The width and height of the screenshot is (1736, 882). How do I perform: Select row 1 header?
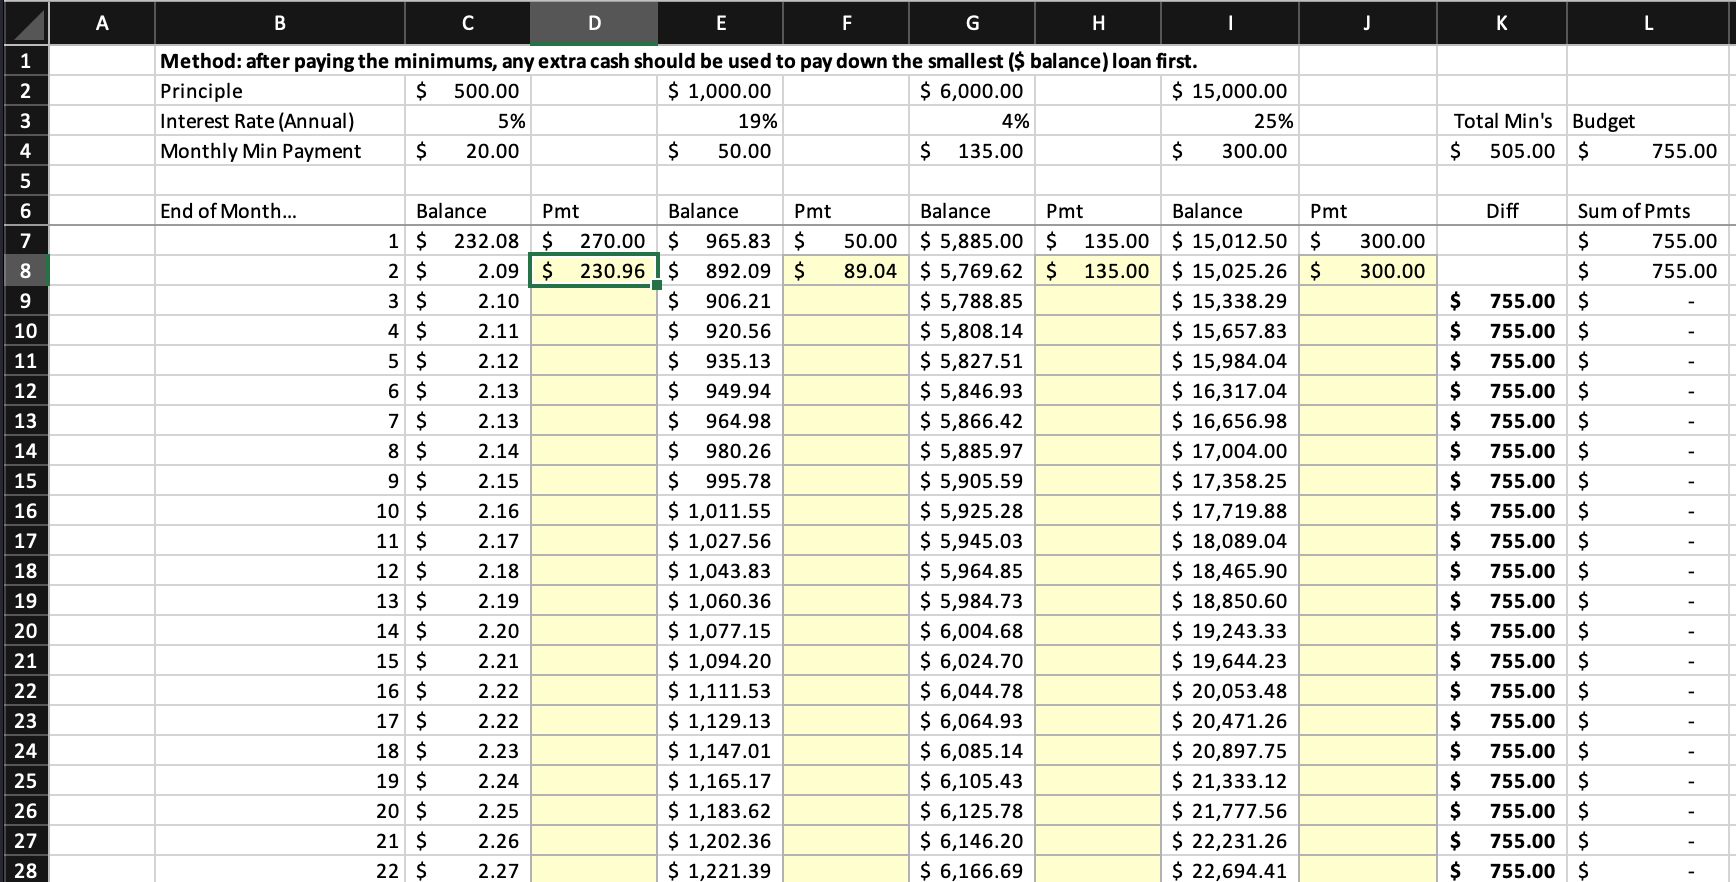[25, 61]
